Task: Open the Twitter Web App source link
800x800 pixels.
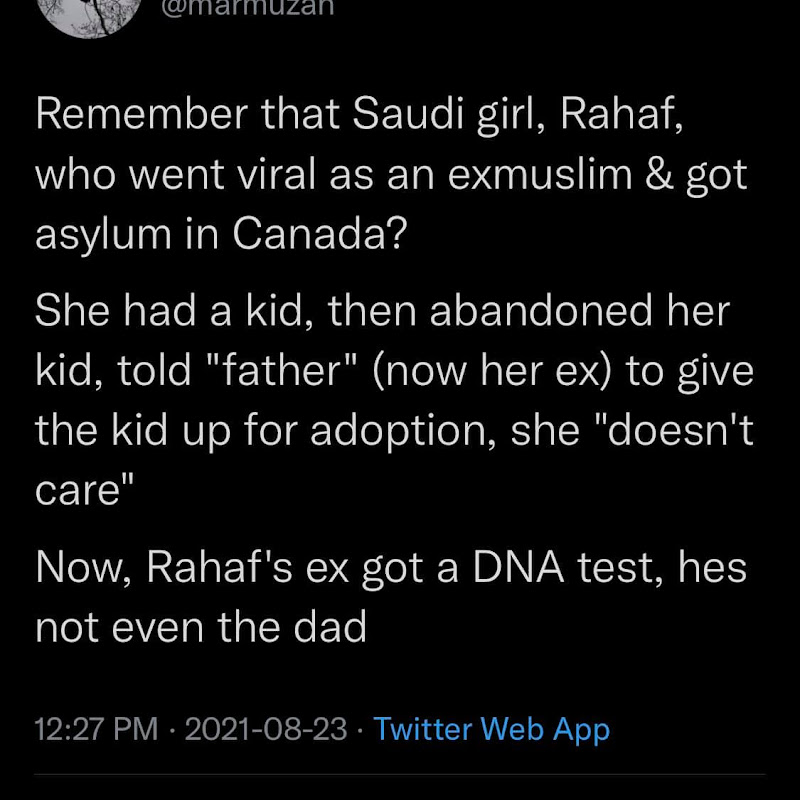Action: 491,729
